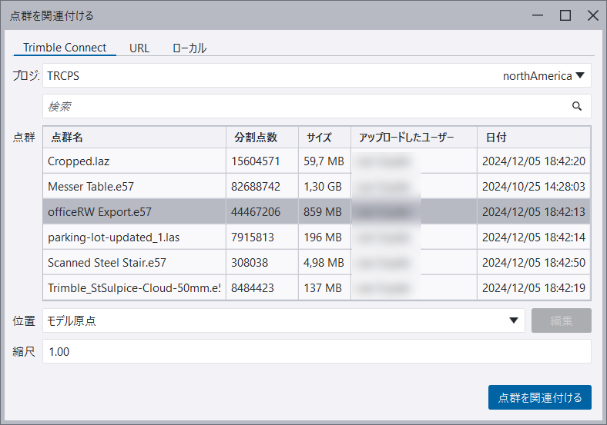Maximize the dialog window
This screenshot has height=425, width=607.
pos(565,15)
